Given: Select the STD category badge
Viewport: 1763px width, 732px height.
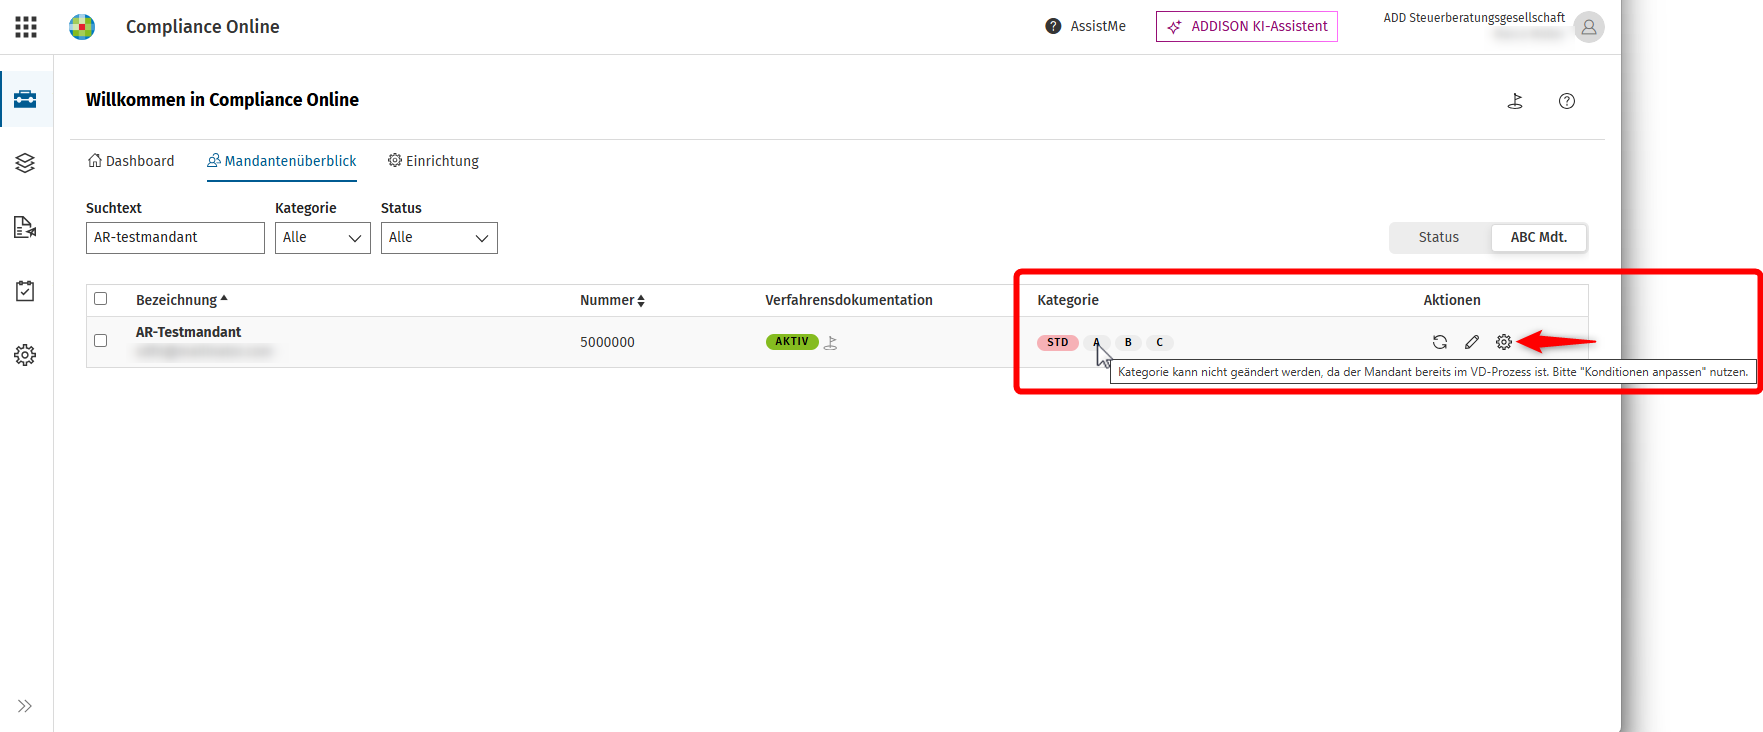Looking at the screenshot, I should pyautogui.click(x=1058, y=342).
